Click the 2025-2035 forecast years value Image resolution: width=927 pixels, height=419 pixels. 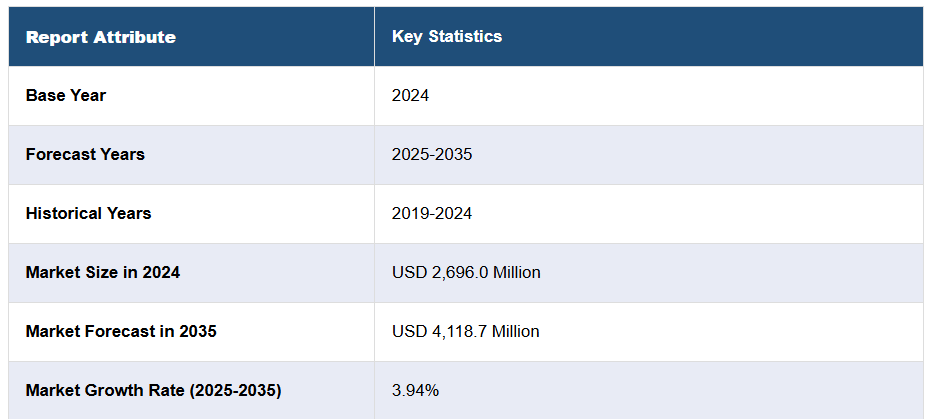click(x=432, y=155)
